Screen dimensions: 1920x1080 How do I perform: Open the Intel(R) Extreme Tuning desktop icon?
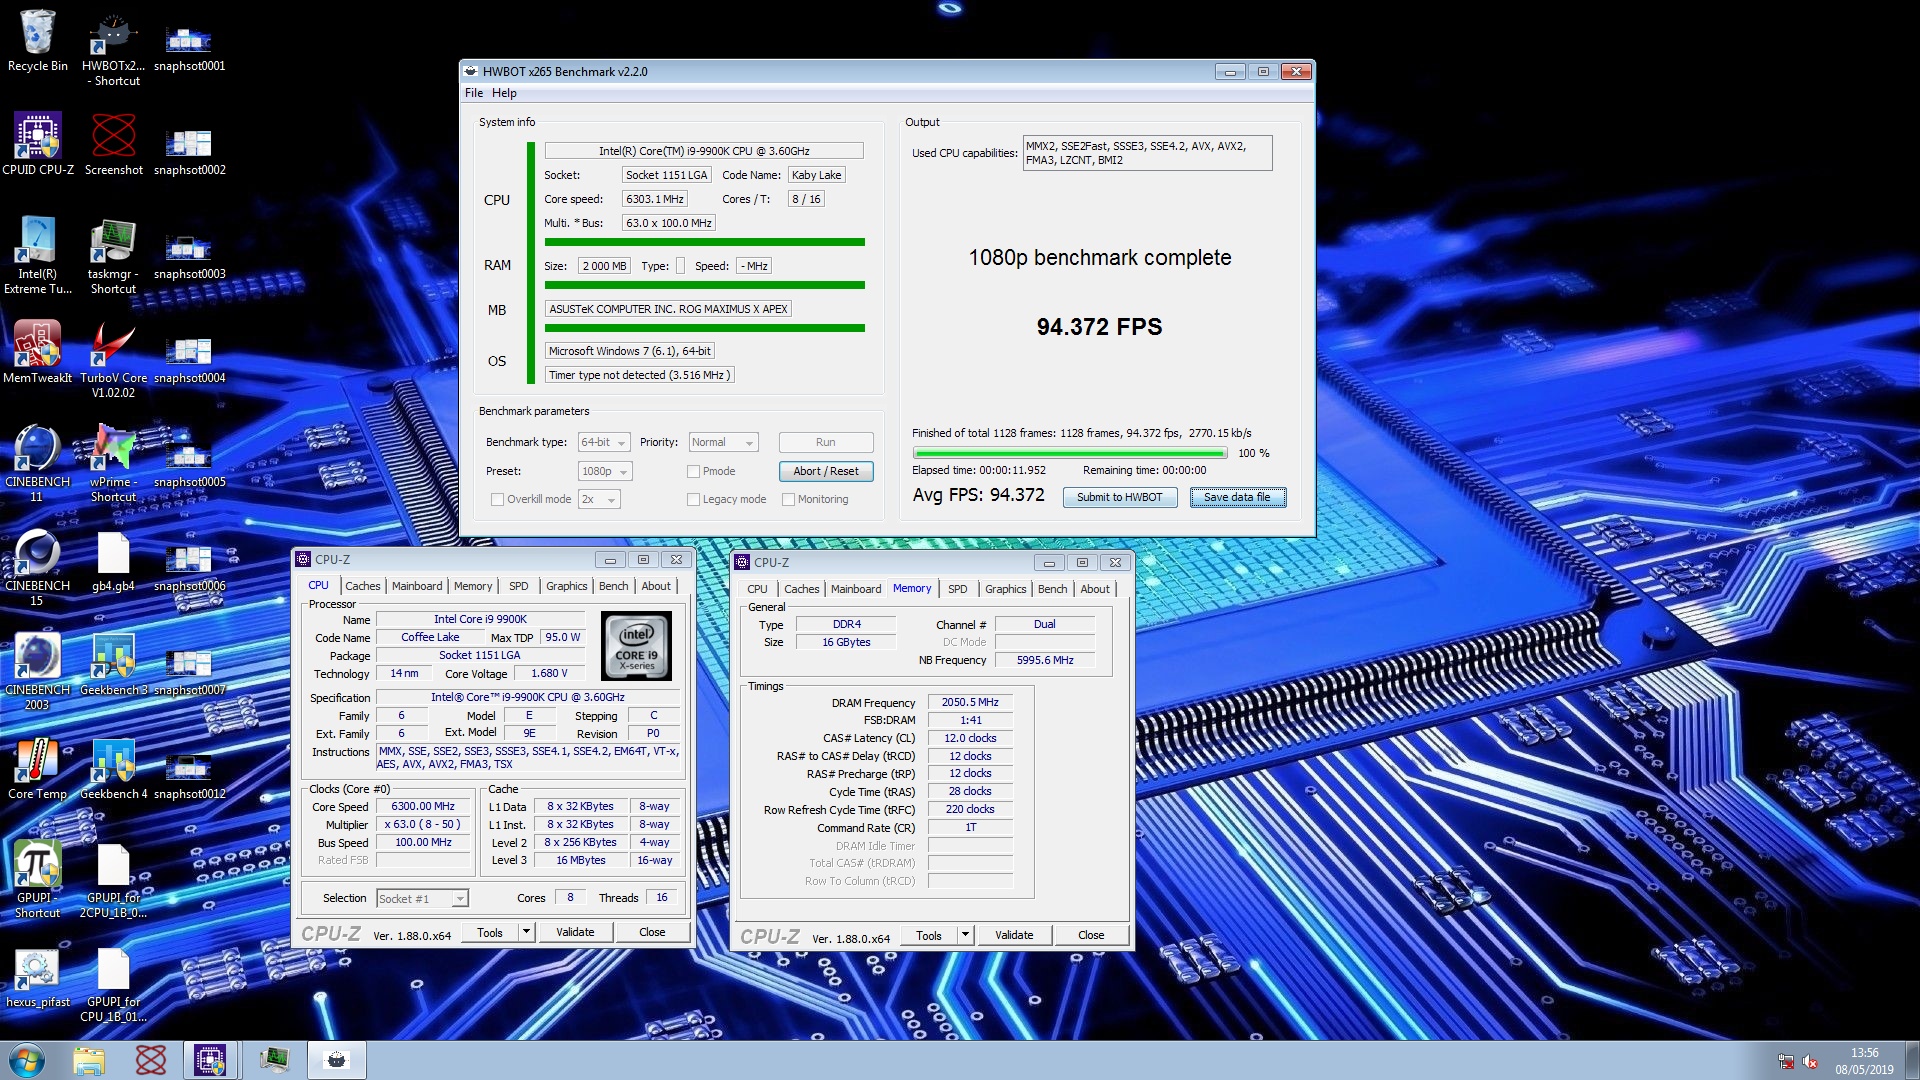[38, 256]
